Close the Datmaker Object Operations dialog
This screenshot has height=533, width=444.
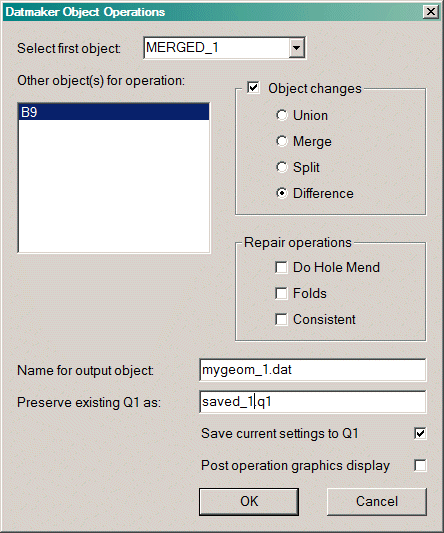(430, 12)
